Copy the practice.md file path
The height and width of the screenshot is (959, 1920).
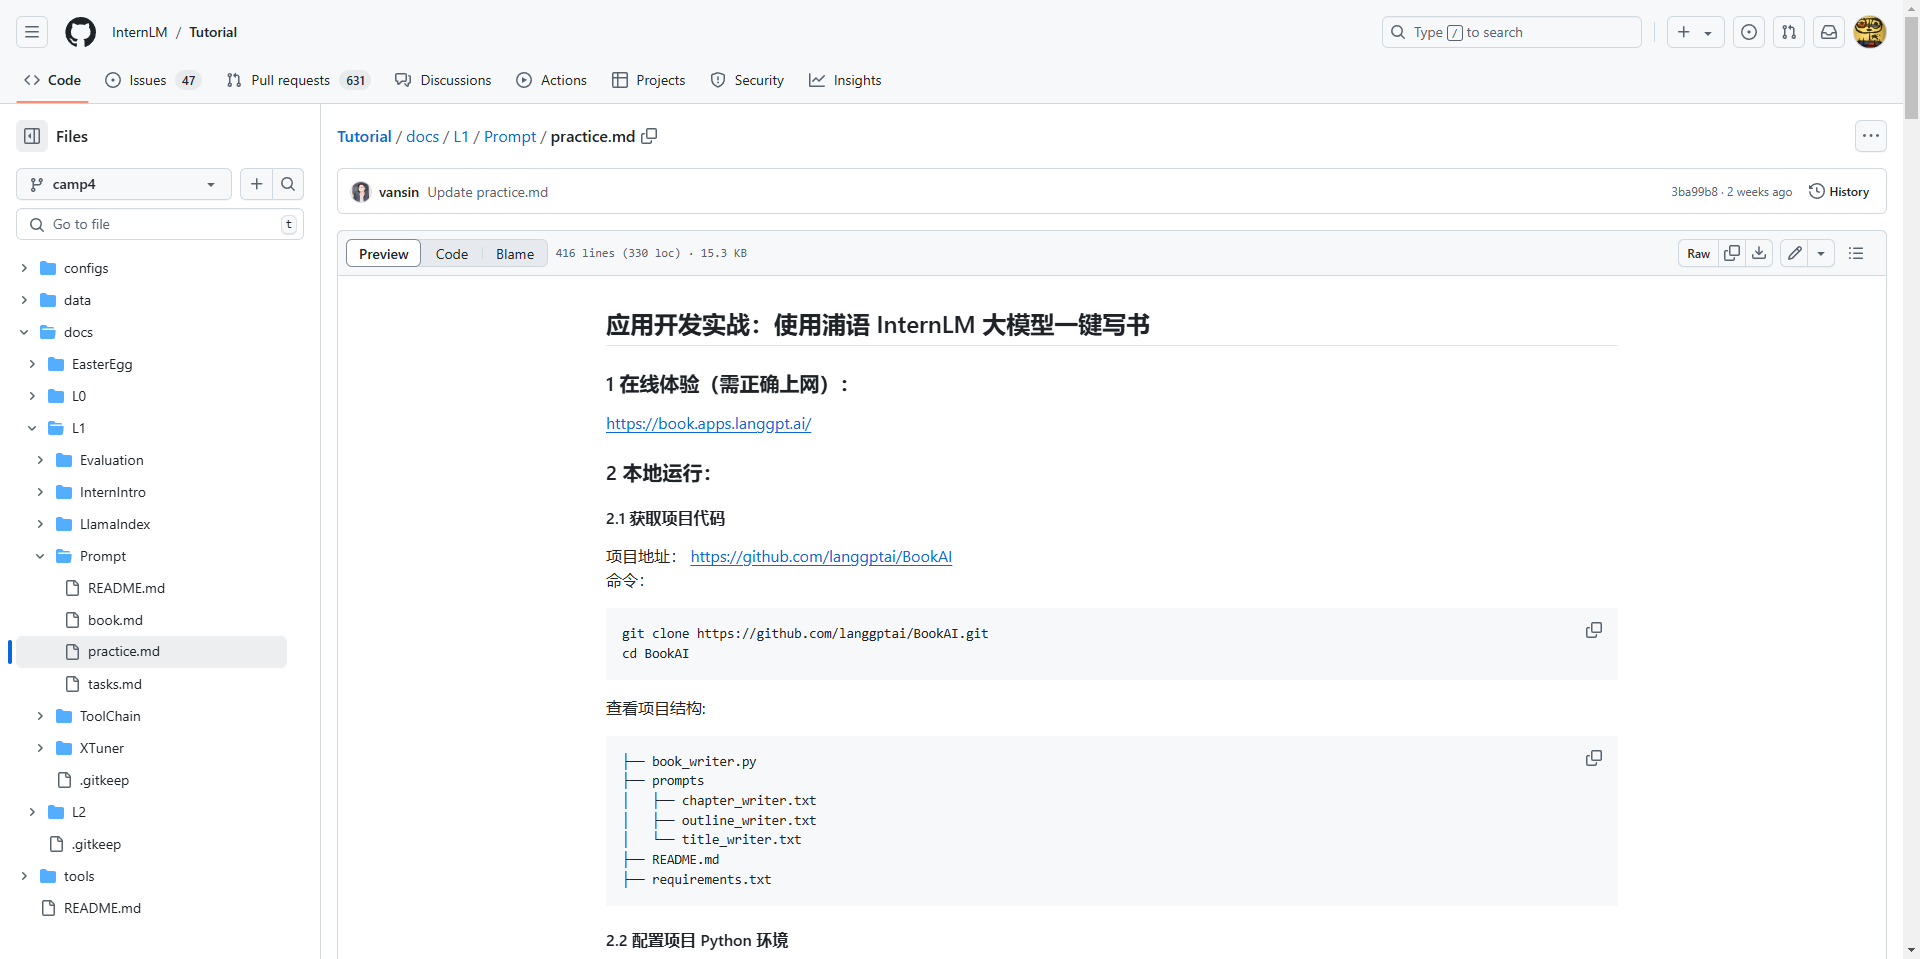pos(649,136)
